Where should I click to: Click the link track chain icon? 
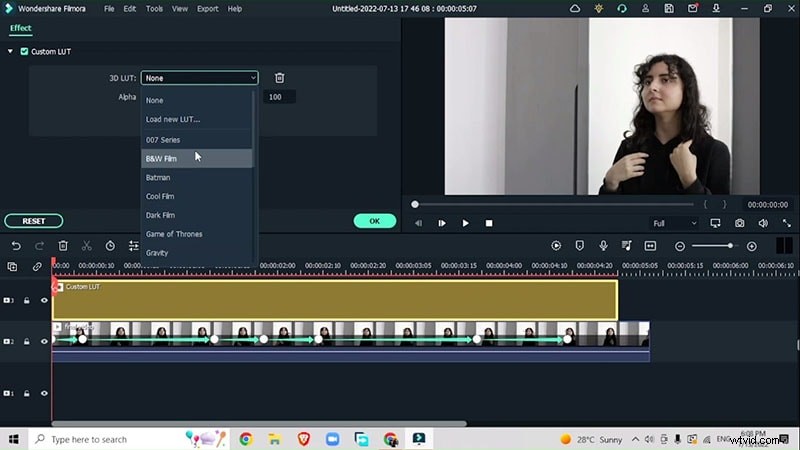[x=37, y=267]
